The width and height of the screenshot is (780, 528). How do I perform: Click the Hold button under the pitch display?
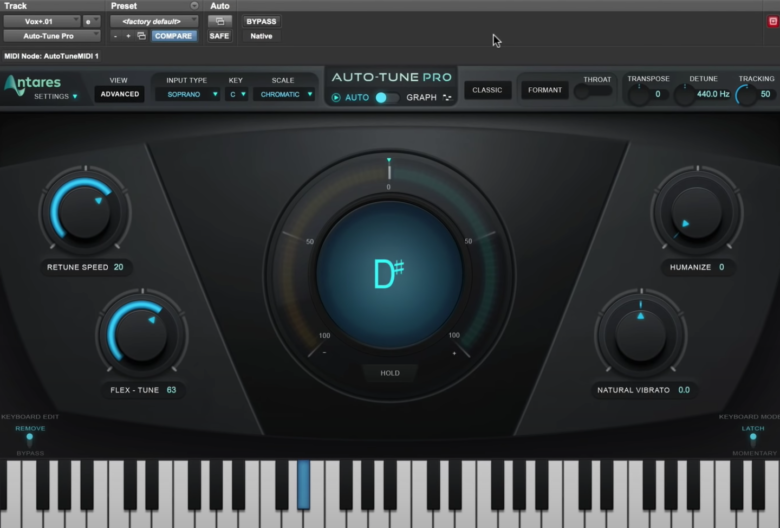pos(390,373)
